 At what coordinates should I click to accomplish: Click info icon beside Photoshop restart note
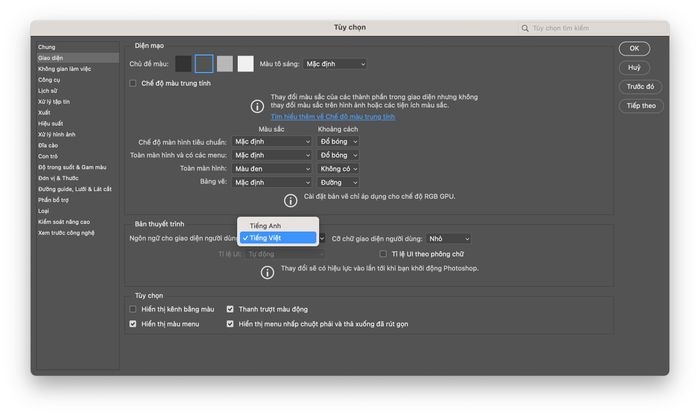[267, 272]
